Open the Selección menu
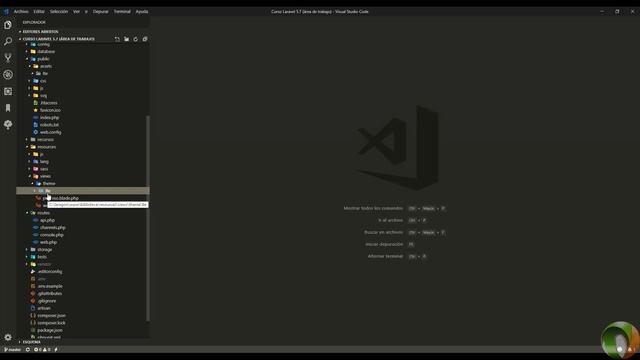 click(x=59, y=11)
